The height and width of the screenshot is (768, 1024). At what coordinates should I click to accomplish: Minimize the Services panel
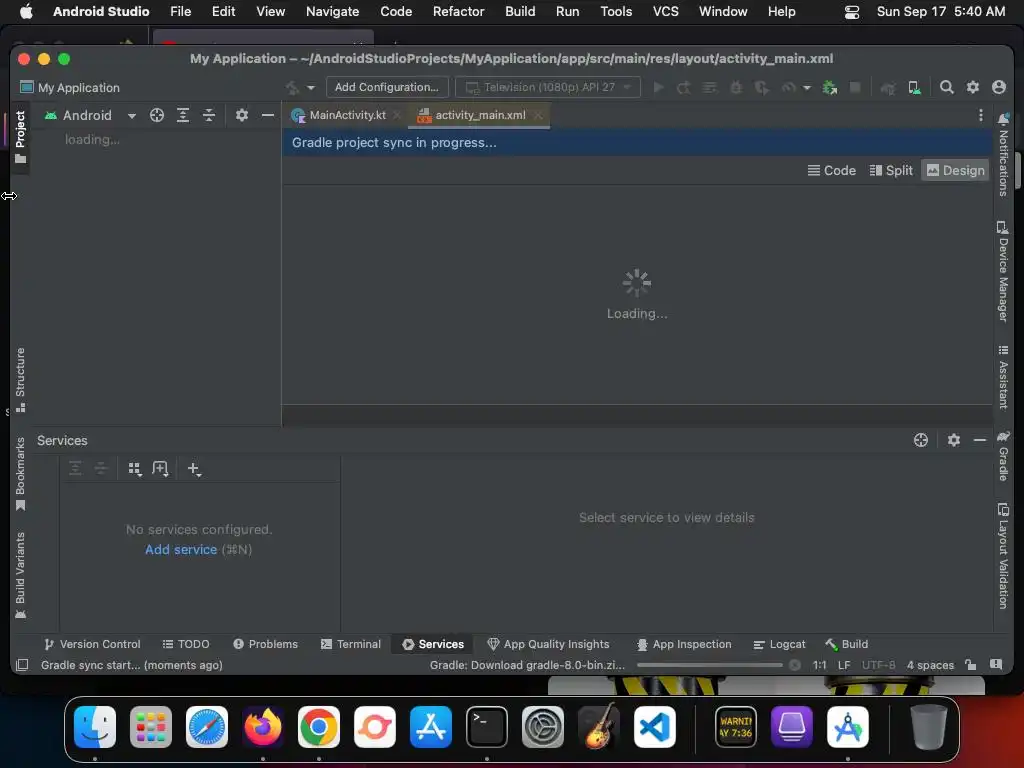pyautogui.click(x=980, y=440)
